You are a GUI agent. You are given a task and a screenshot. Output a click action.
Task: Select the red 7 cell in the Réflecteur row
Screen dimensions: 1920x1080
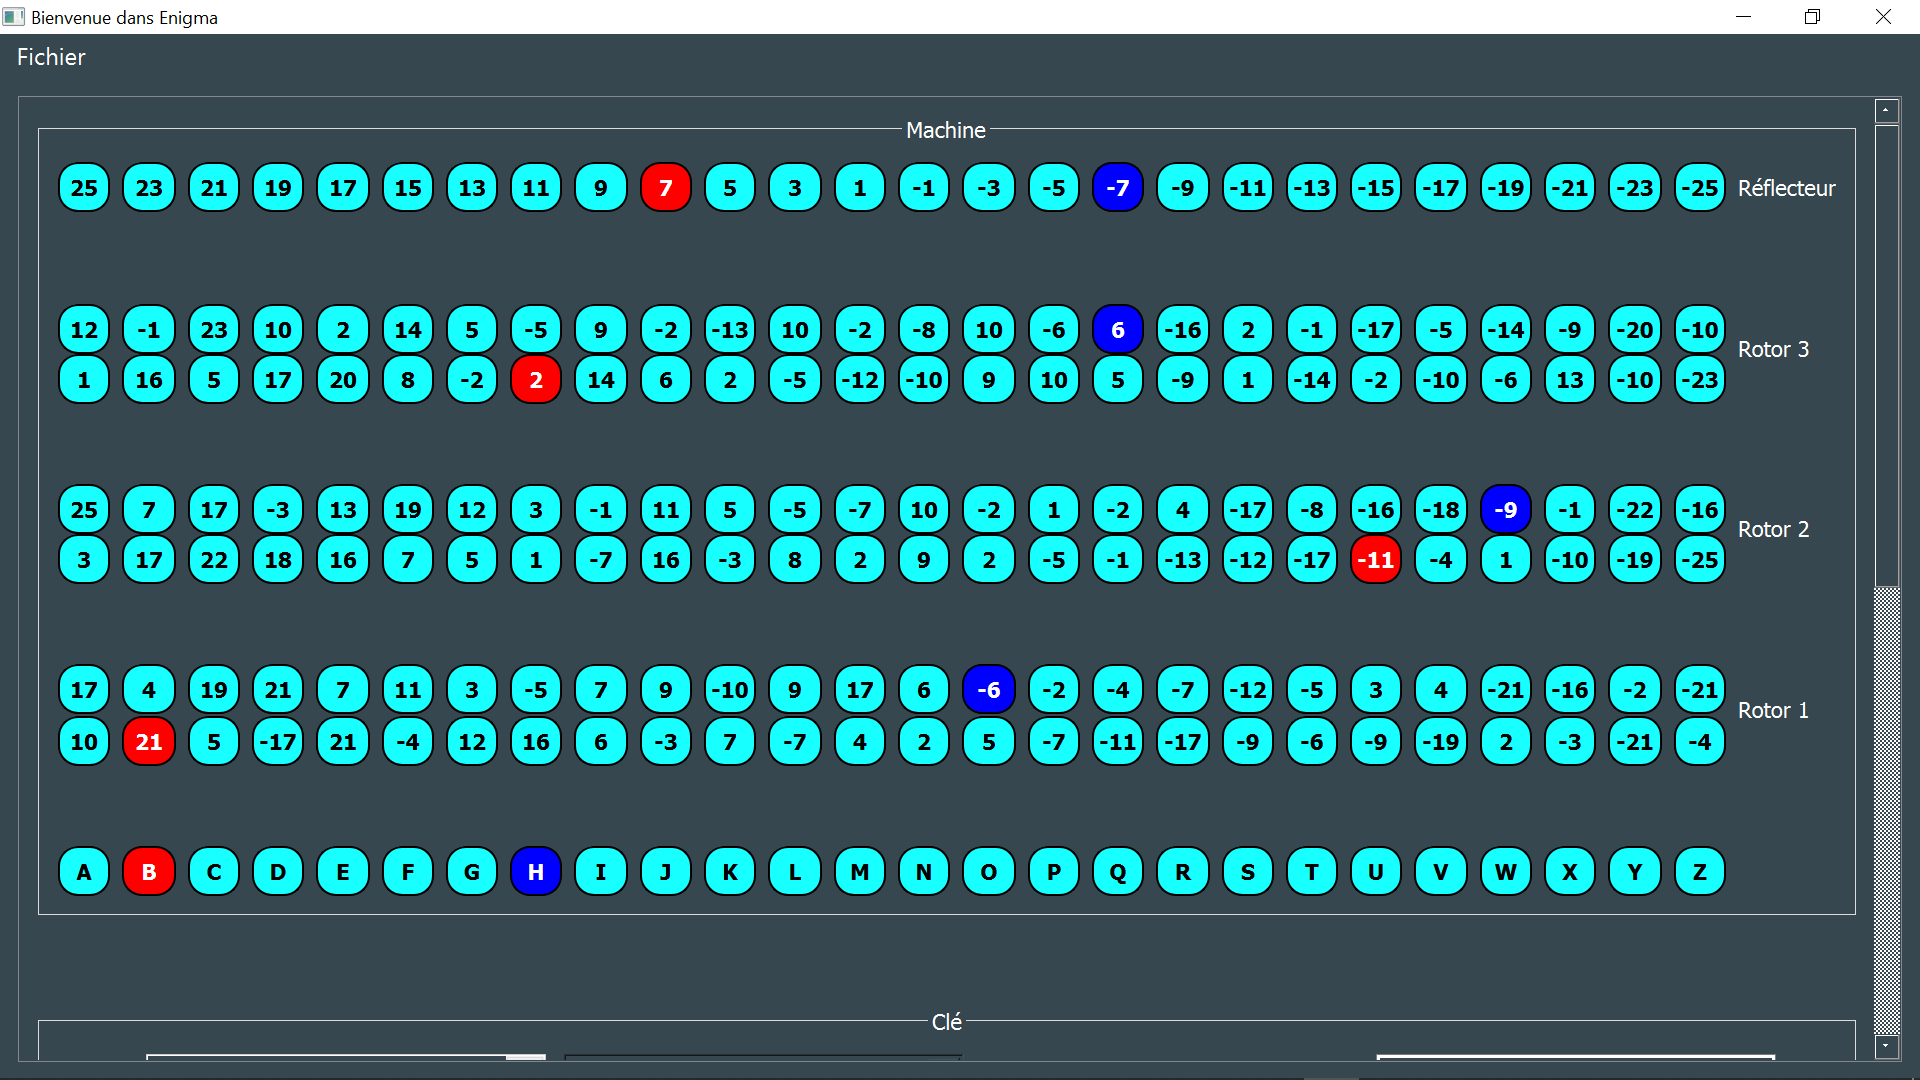click(665, 187)
